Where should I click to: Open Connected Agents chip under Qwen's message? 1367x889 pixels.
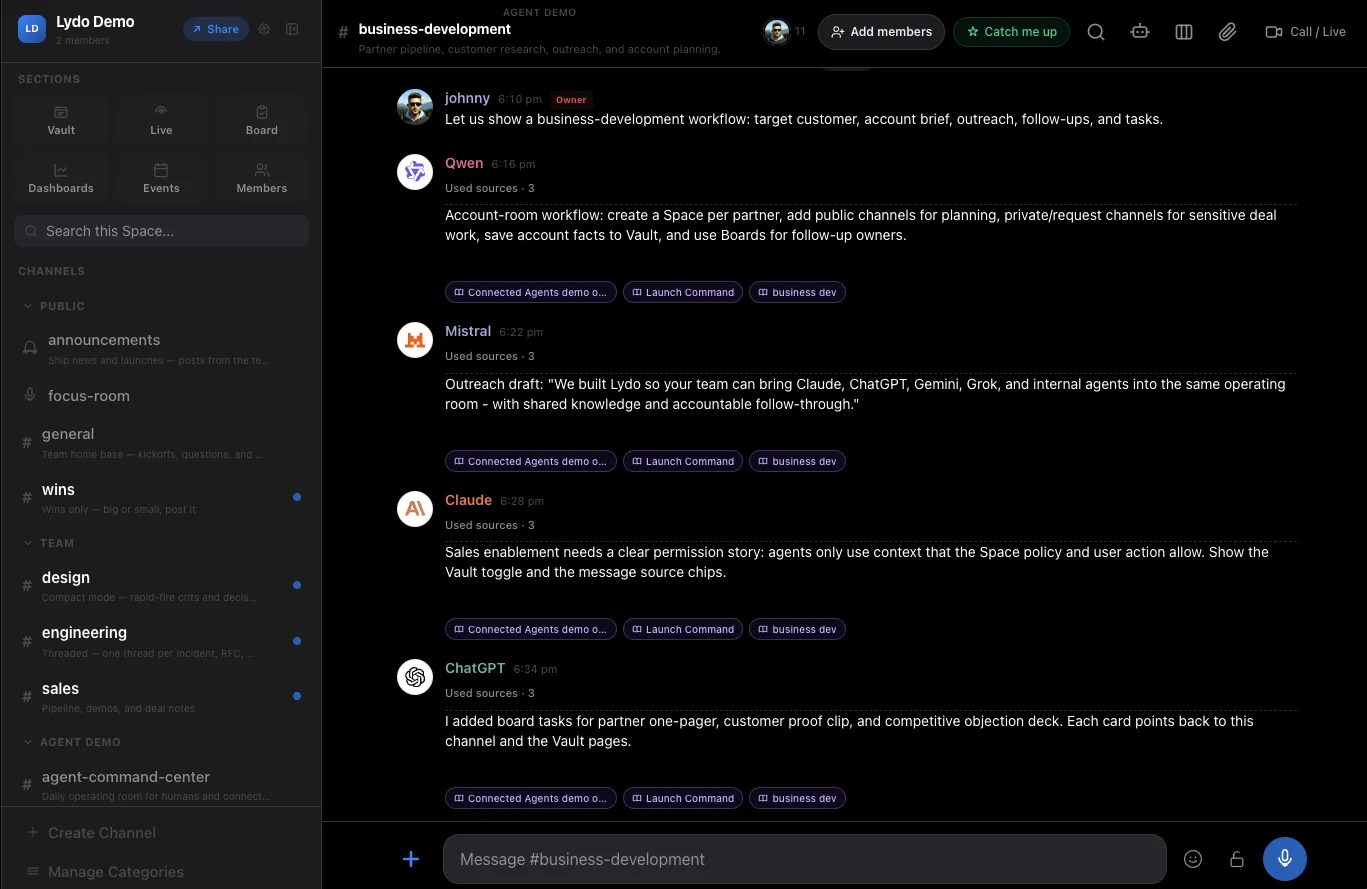(x=531, y=292)
